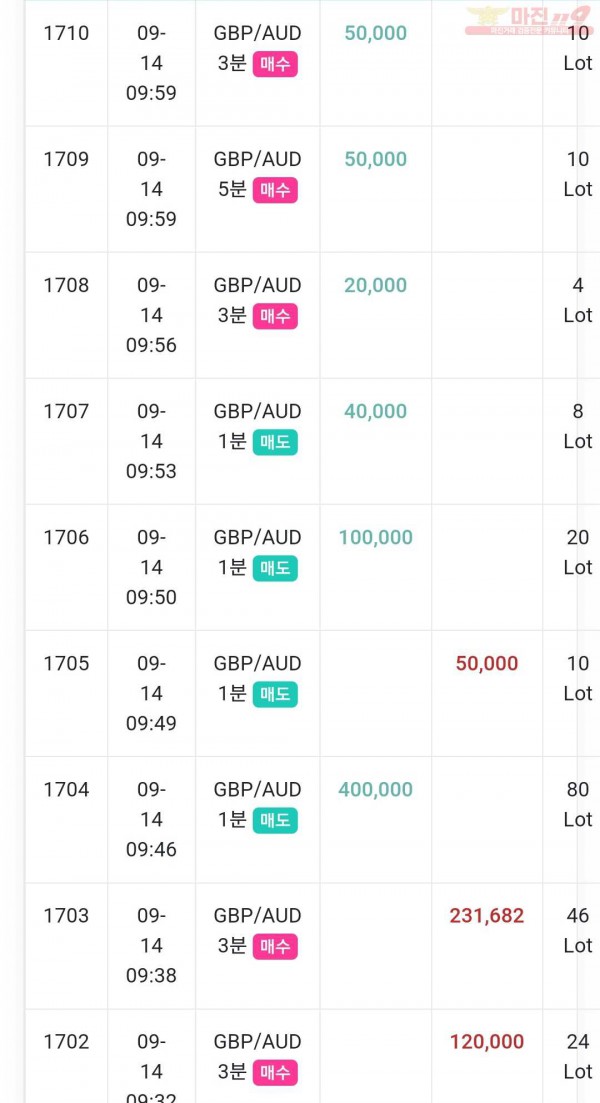Select order number 1704
Viewport: 600px width, 1103px height.
tap(66, 789)
